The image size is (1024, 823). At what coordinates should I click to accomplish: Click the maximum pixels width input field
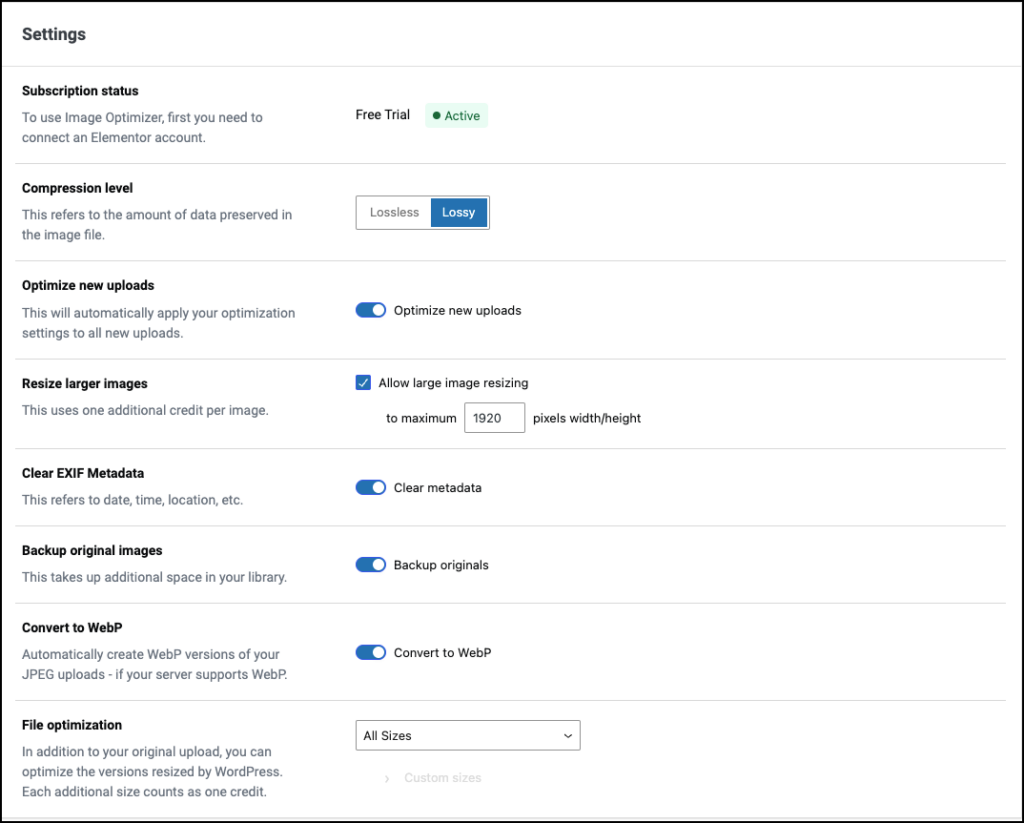point(494,417)
